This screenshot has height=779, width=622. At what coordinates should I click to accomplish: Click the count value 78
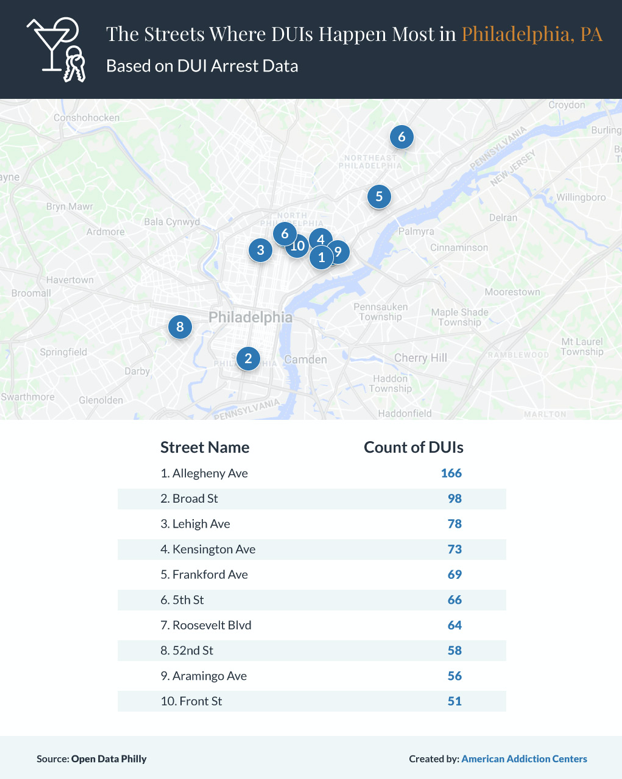455,524
